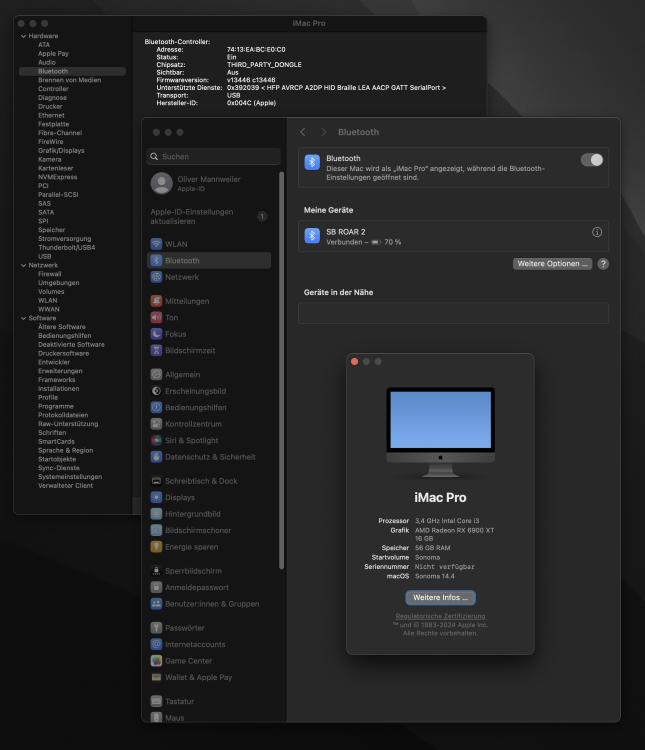Go forward with the right chevron
The width and height of the screenshot is (645, 750).
click(323, 132)
